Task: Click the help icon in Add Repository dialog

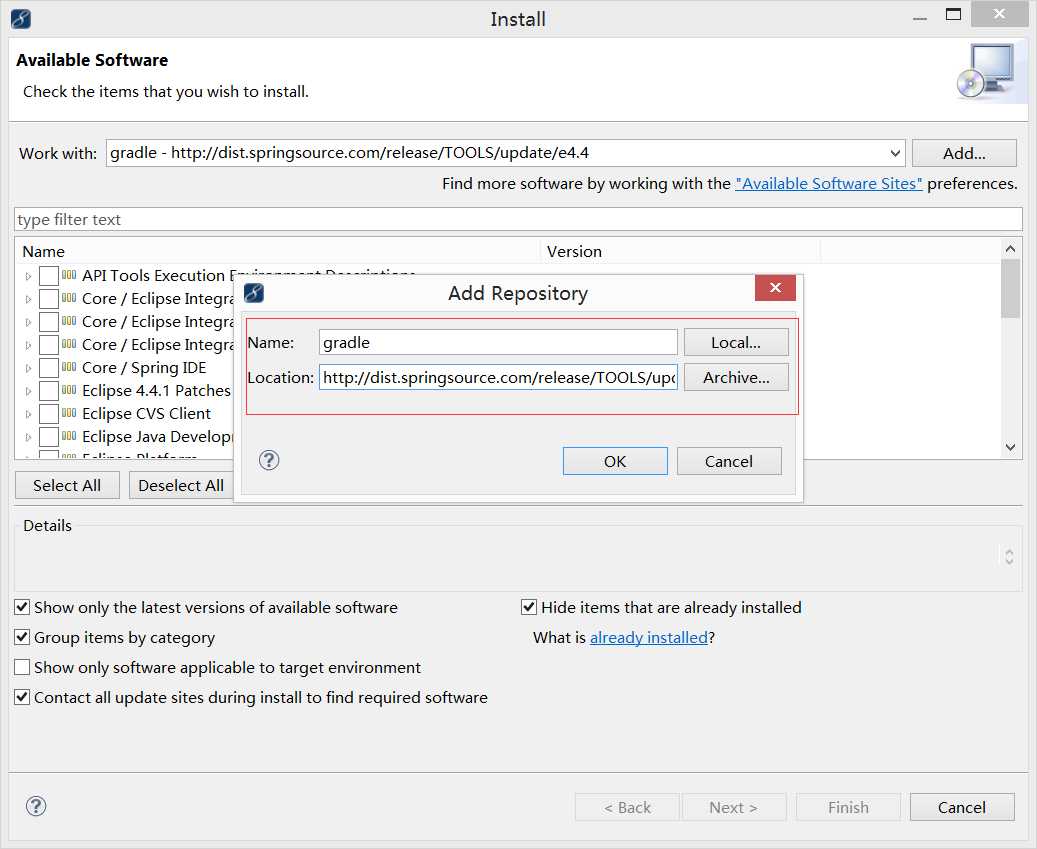Action: pyautogui.click(x=269, y=460)
